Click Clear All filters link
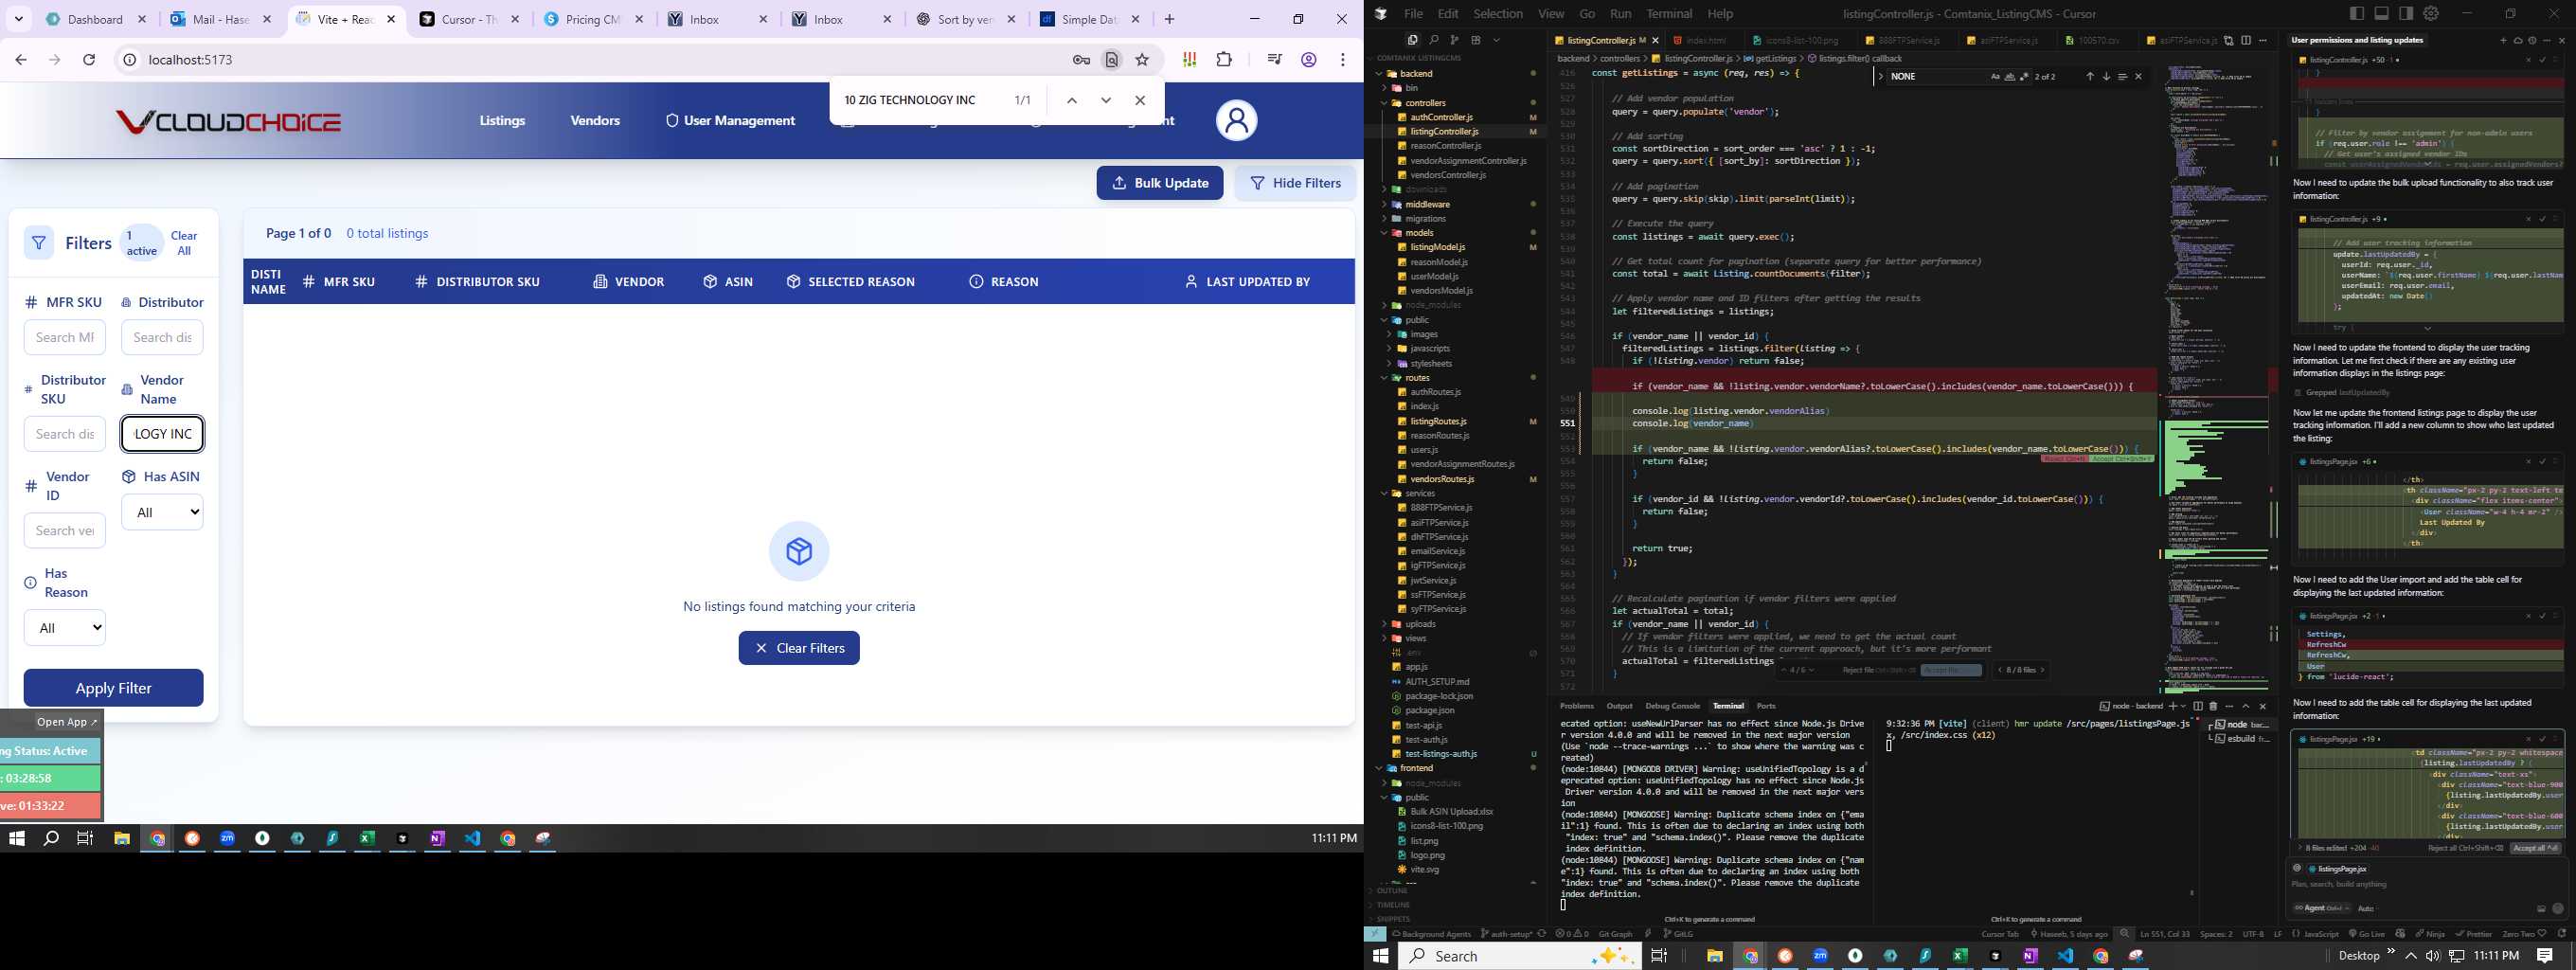This screenshot has width=2576, height=970. point(184,243)
